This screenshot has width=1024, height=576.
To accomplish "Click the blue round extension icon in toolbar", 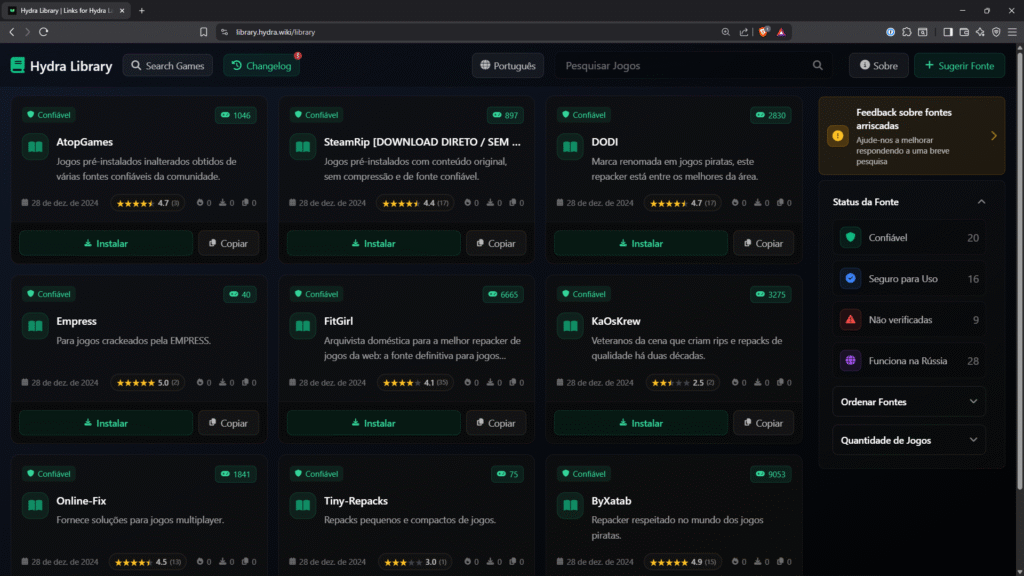I will pyautogui.click(x=890, y=32).
